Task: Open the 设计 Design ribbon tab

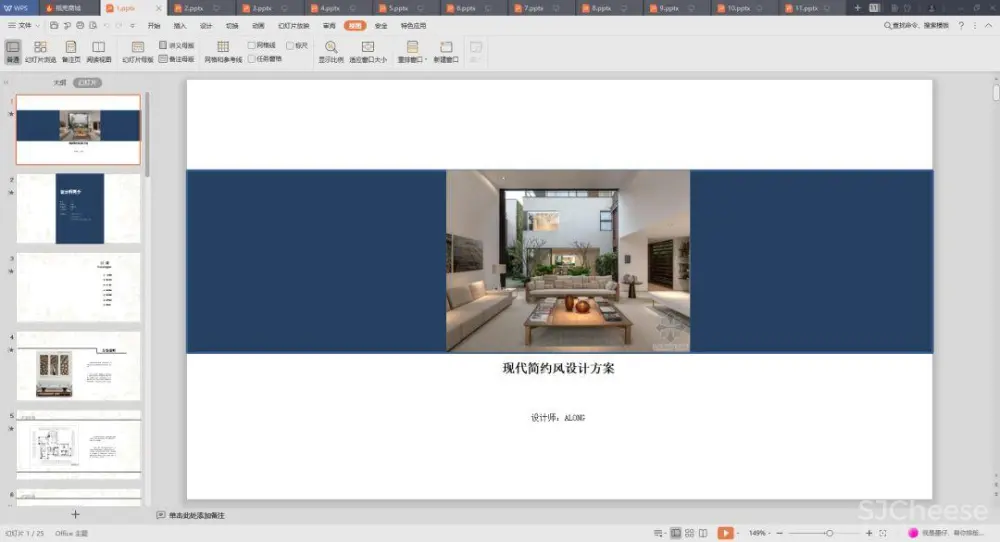Action: 206,26
